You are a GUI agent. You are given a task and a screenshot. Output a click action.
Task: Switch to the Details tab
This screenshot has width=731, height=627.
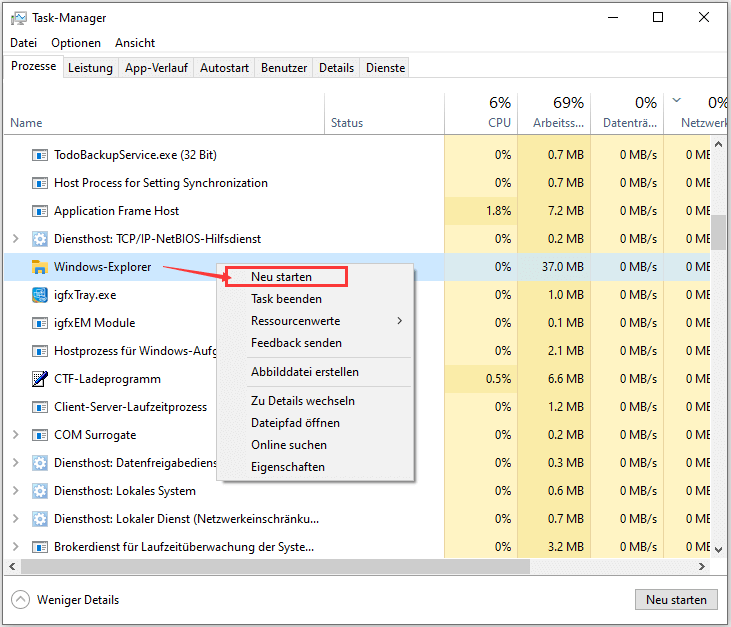tap(336, 68)
